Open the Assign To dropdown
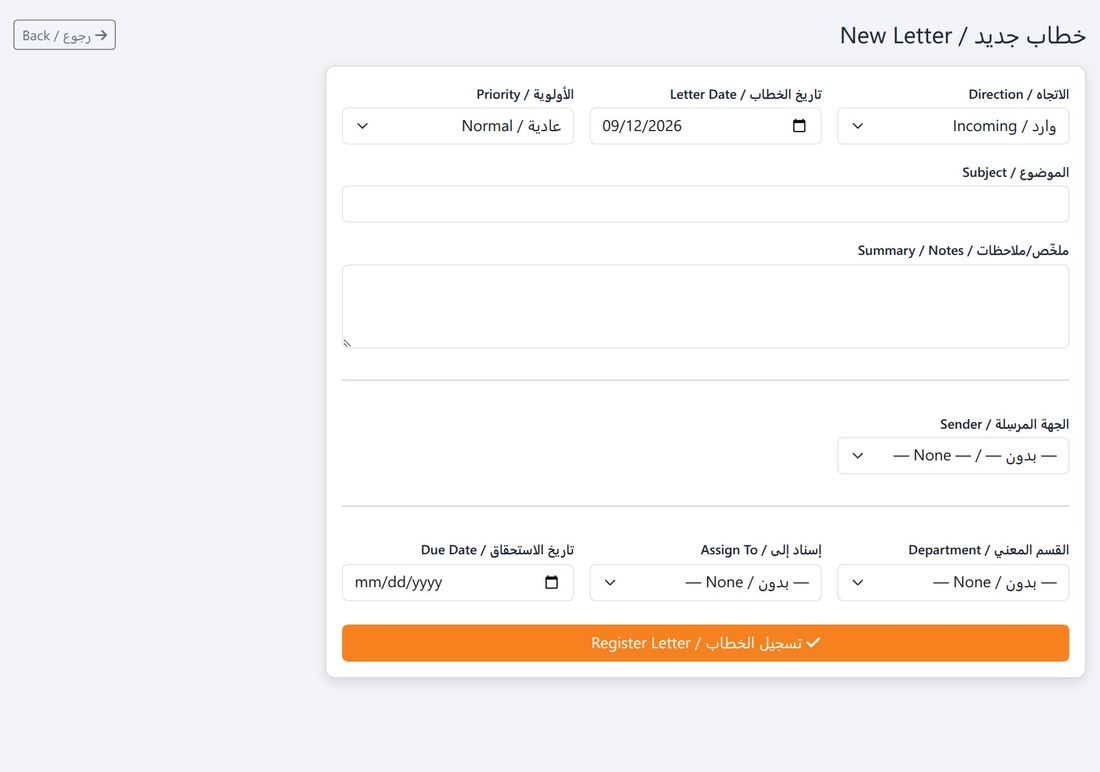Screen dimensions: 1100x772 point(705,583)
